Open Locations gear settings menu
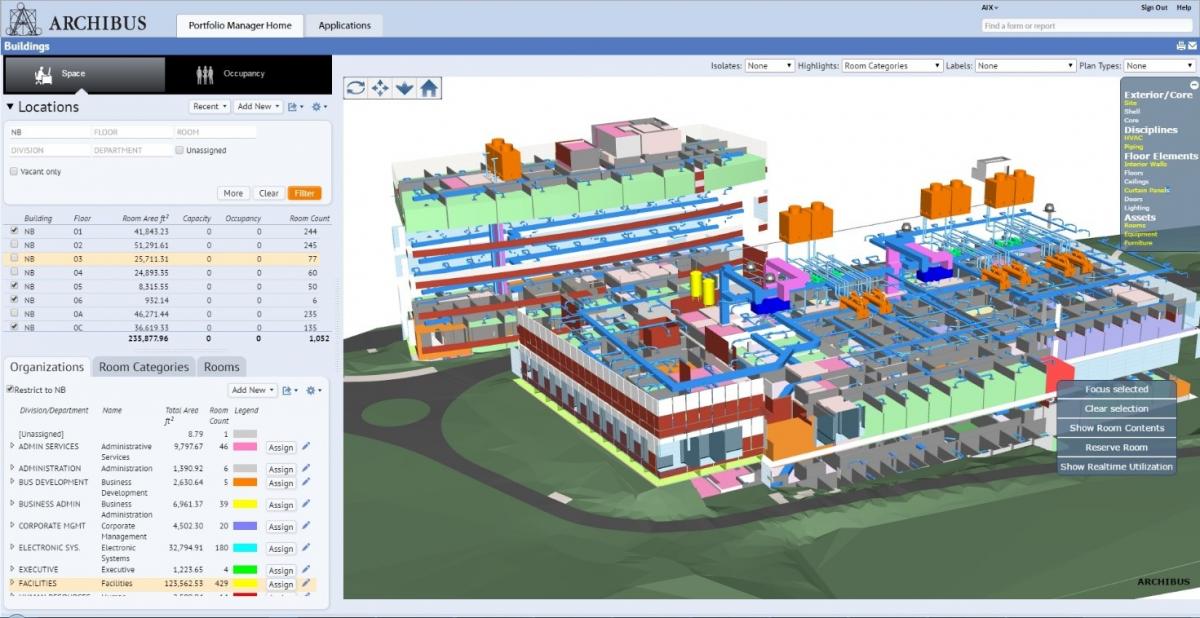1200x618 pixels. coord(319,107)
